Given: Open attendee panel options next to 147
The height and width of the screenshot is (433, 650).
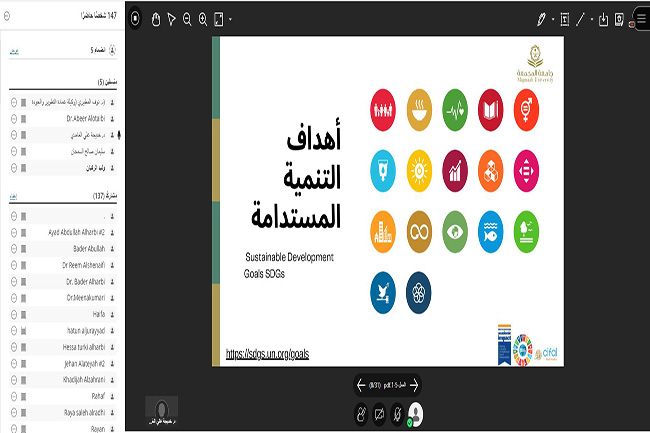Looking at the screenshot, I should click(x=7, y=16).
